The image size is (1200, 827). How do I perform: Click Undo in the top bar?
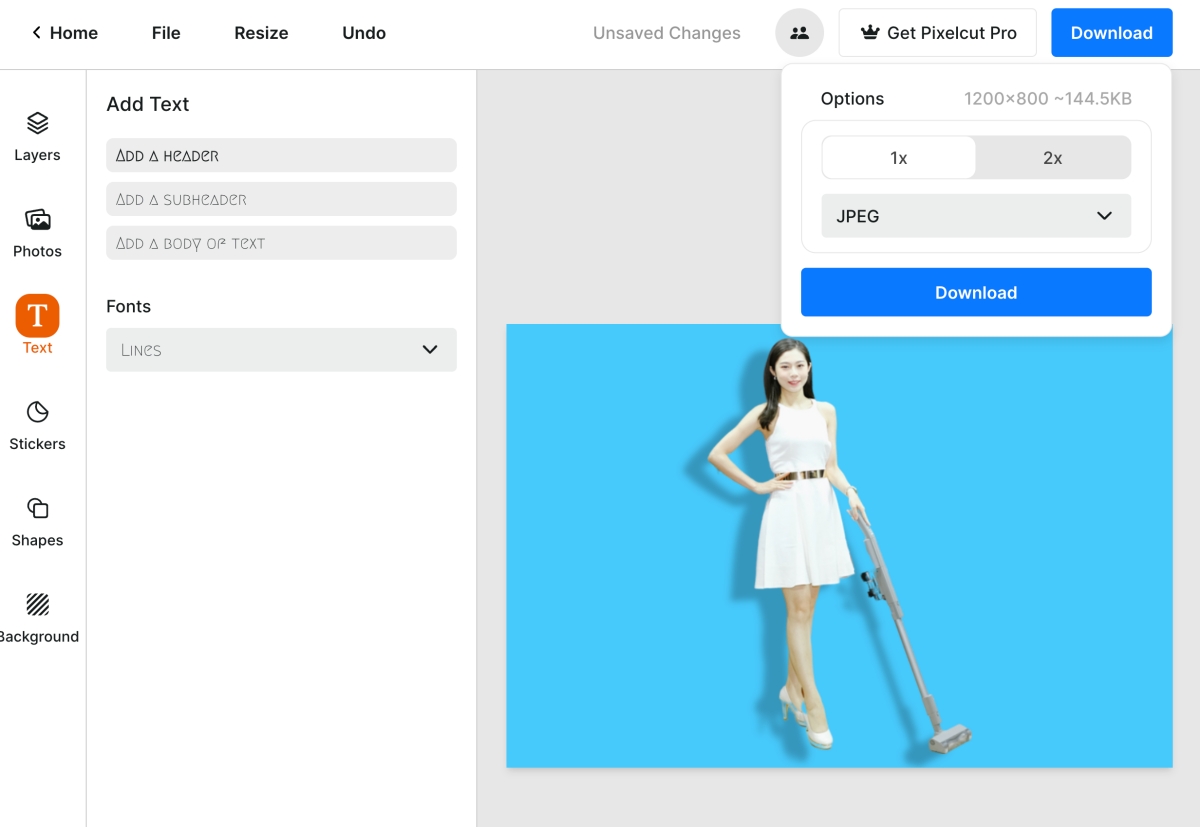364,33
